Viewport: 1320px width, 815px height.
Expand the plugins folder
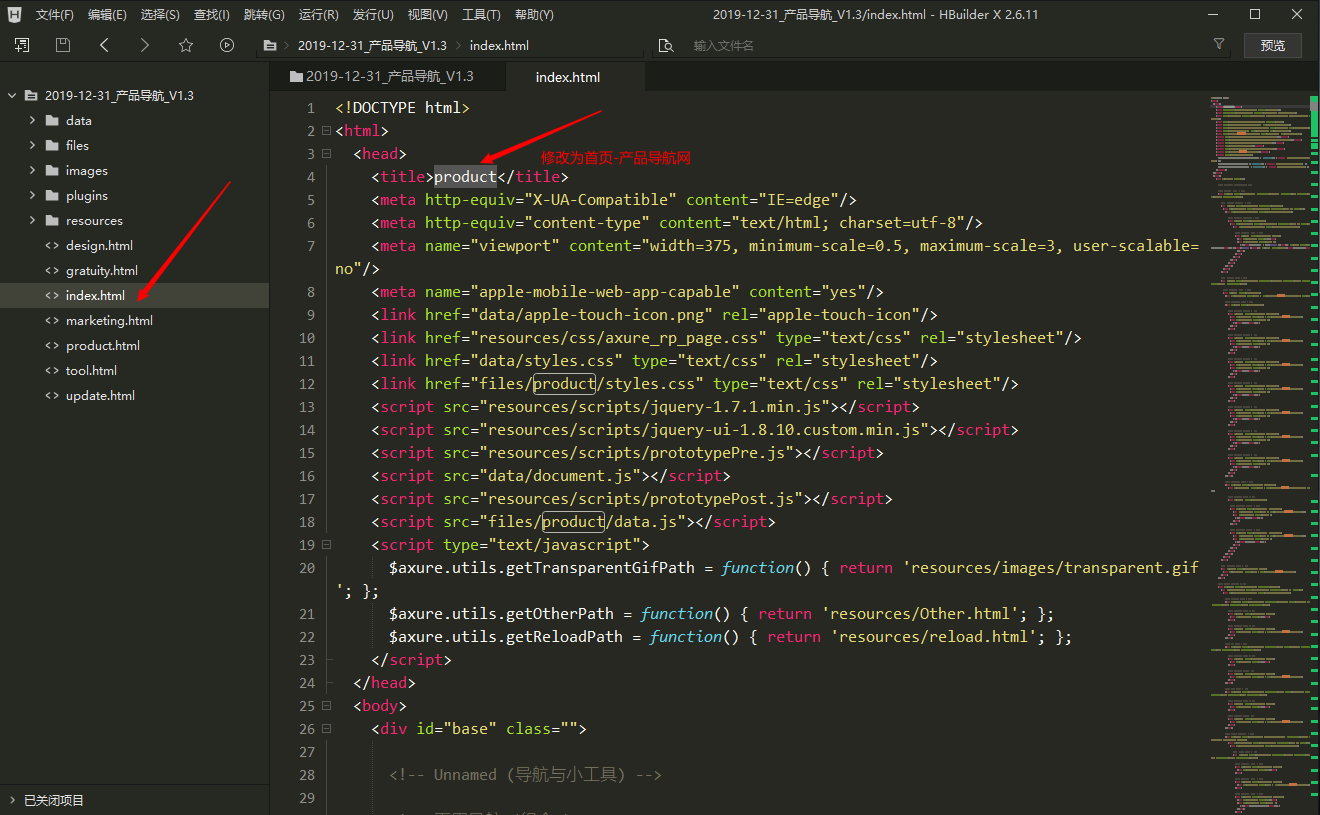[32, 195]
